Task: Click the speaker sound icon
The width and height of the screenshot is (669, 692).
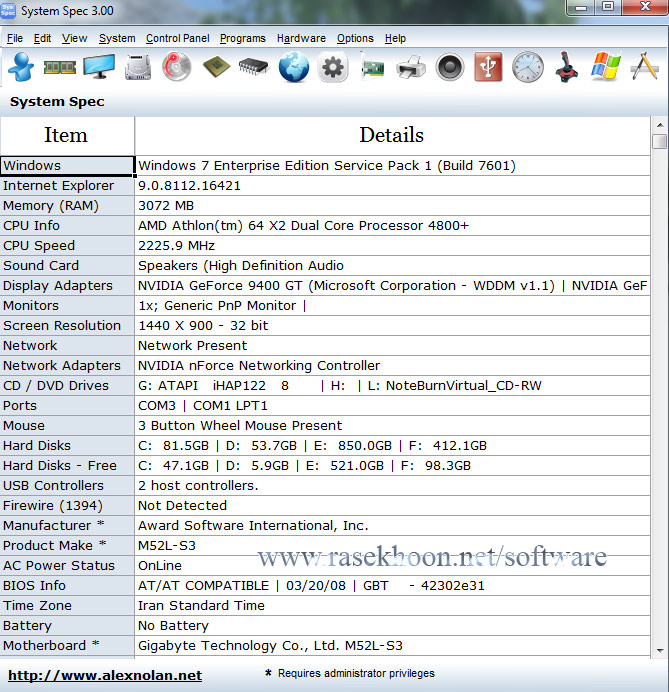Action: pyautogui.click(x=450, y=68)
